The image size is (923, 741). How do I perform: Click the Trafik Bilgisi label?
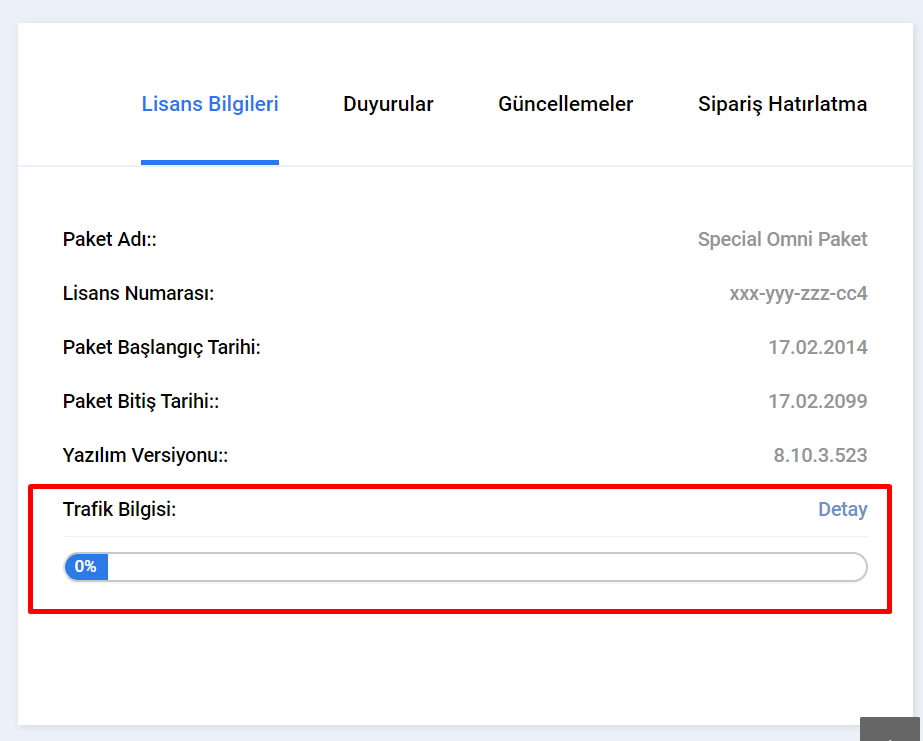[119, 510]
